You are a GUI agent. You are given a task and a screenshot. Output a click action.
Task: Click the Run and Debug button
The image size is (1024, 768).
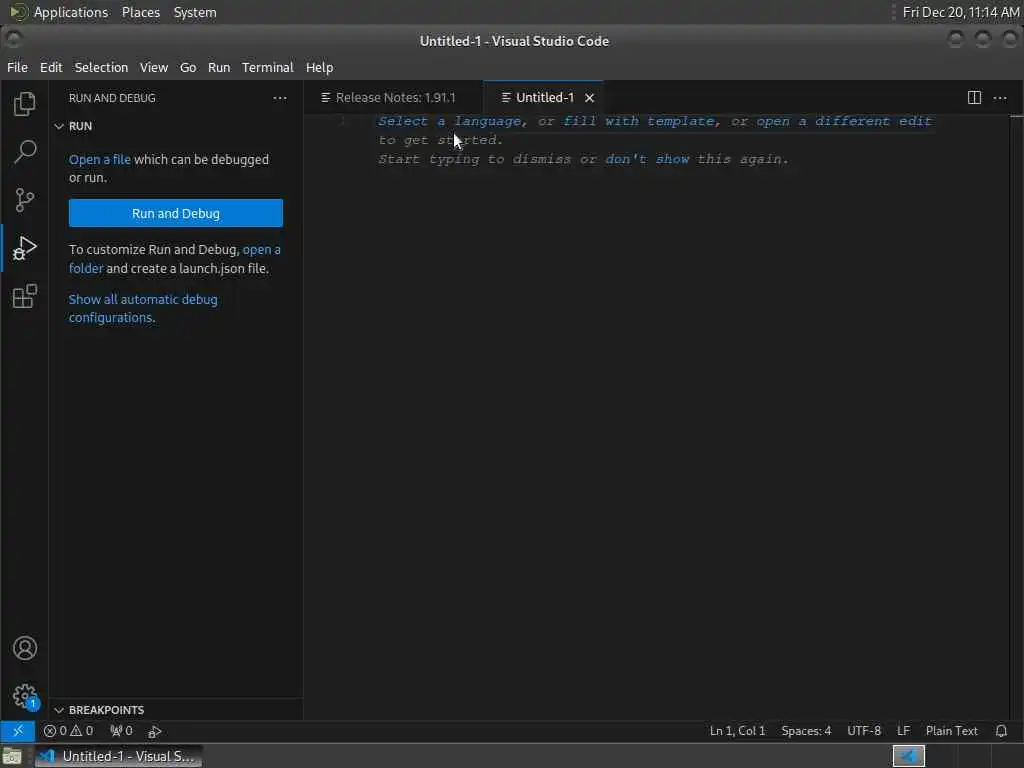(x=176, y=214)
